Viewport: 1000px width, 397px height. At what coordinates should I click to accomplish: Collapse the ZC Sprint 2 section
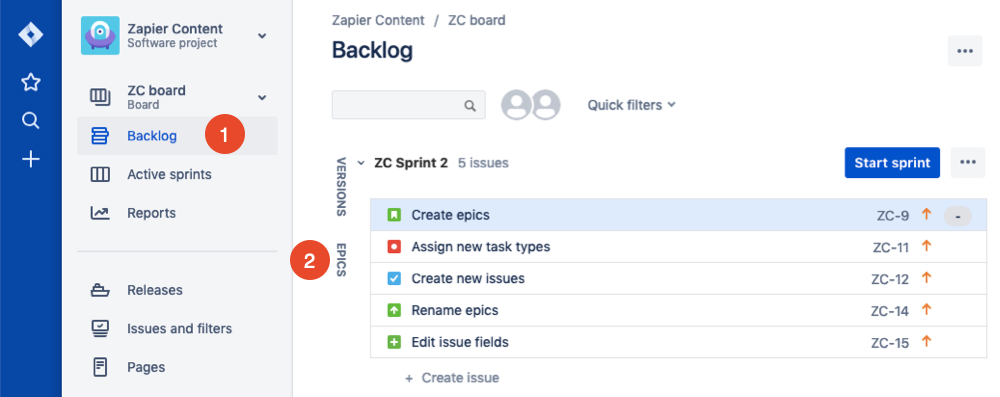click(x=361, y=163)
